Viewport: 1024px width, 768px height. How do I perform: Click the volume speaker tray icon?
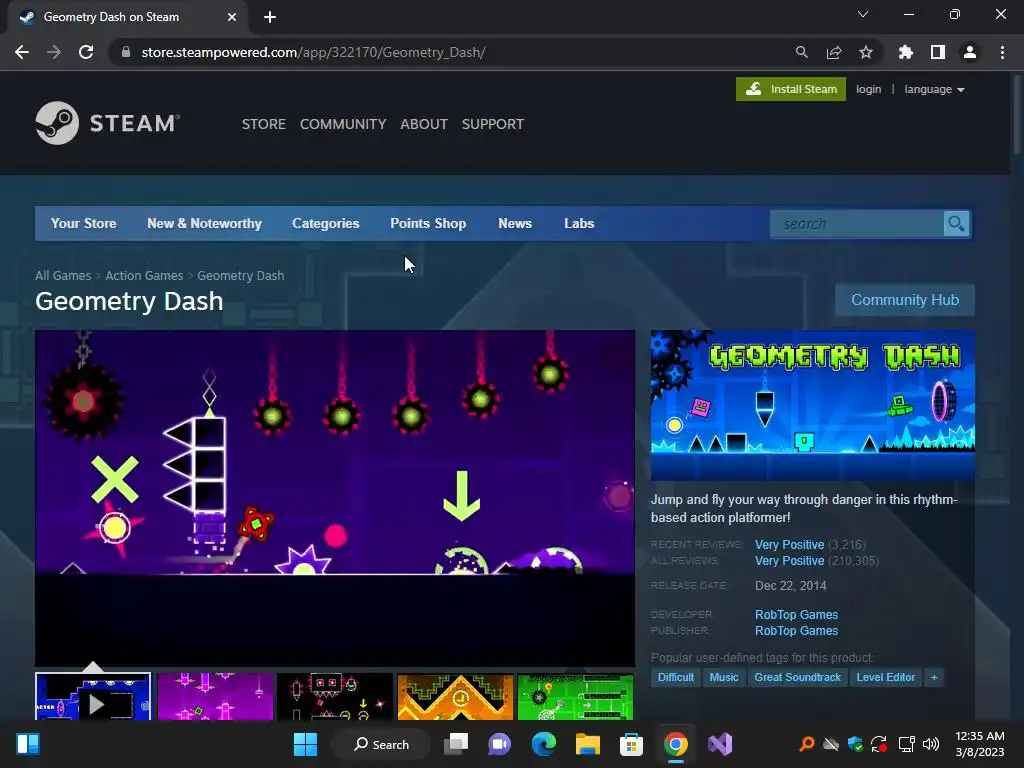click(x=931, y=744)
